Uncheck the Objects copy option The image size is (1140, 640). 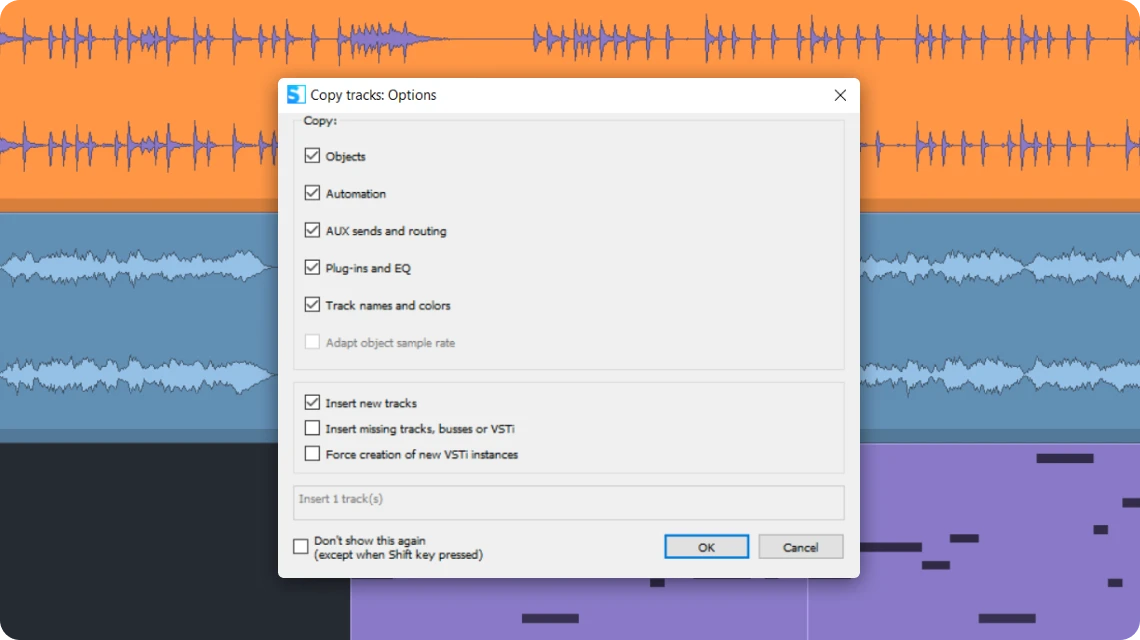(x=312, y=156)
